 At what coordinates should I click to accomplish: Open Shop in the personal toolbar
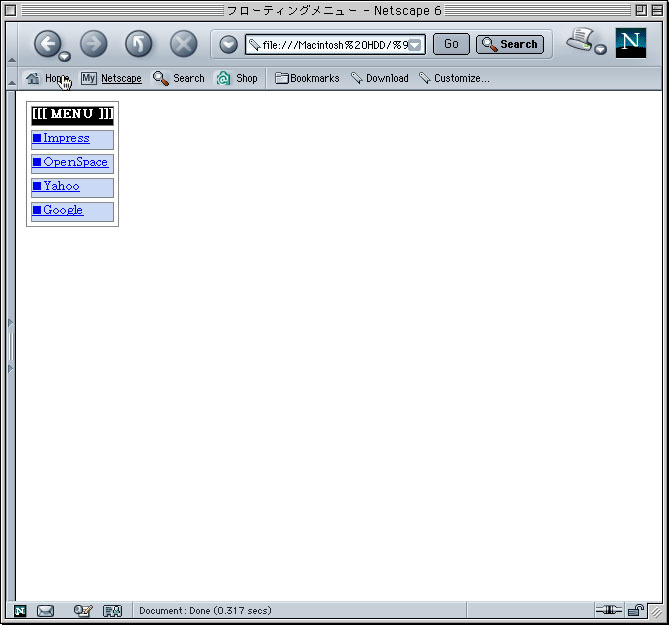[x=237, y=78]
